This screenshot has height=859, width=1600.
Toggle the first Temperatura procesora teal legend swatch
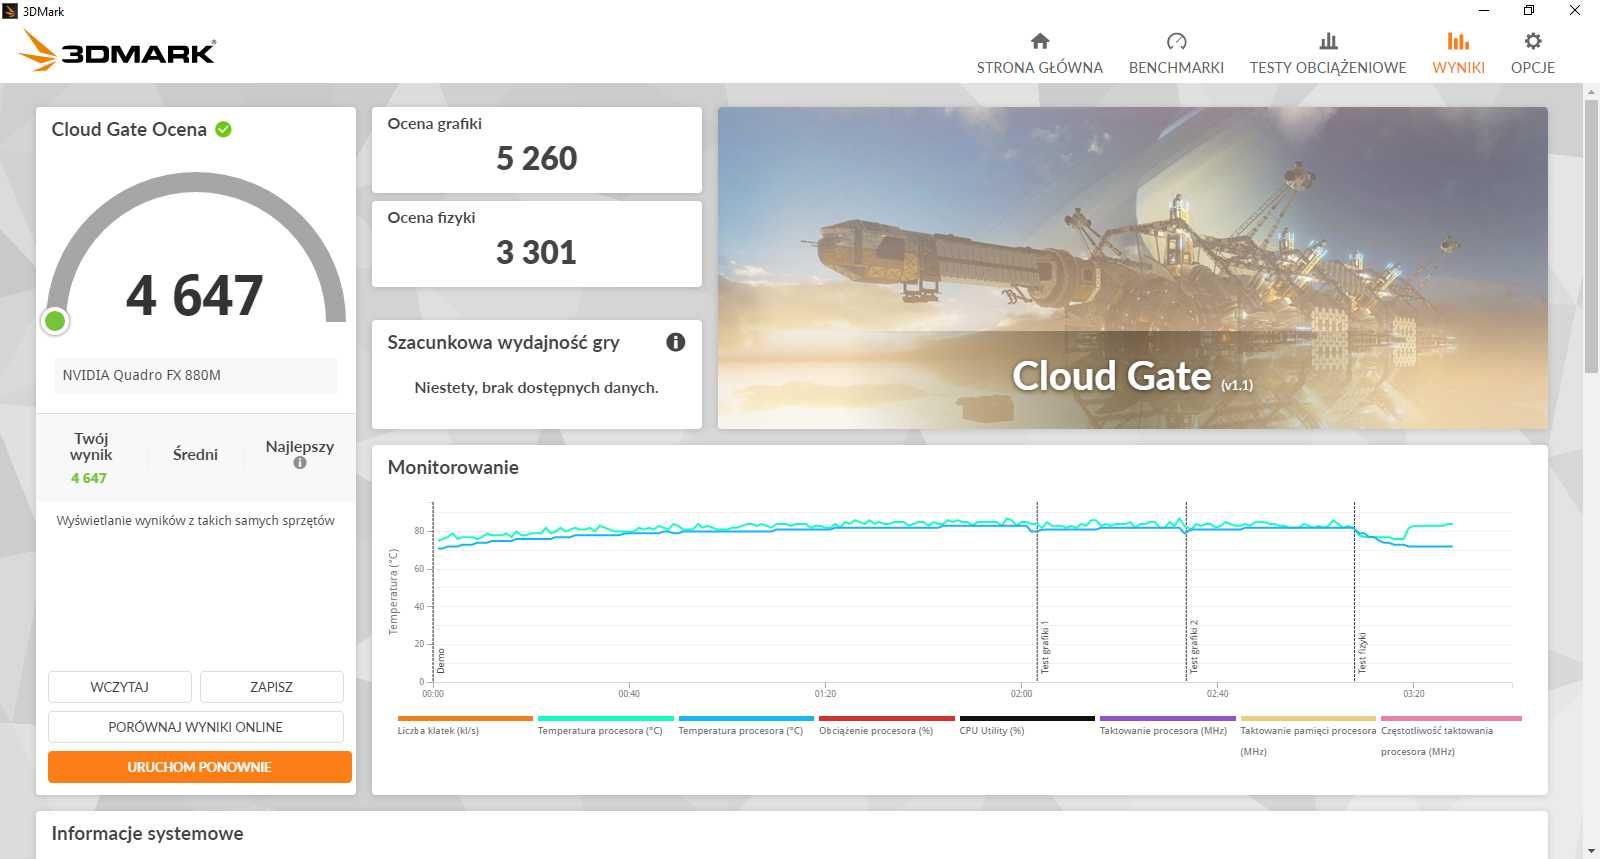point(606,718)
